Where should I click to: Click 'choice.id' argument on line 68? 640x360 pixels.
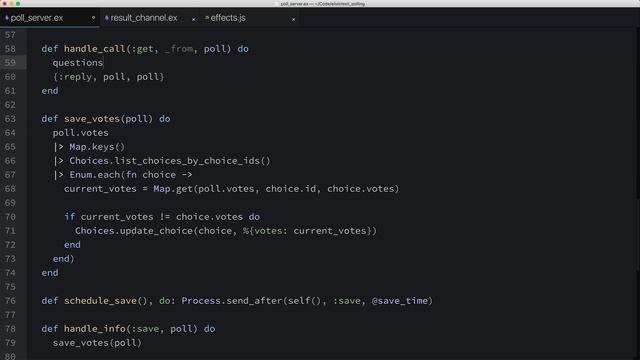(x=290, y=189)
